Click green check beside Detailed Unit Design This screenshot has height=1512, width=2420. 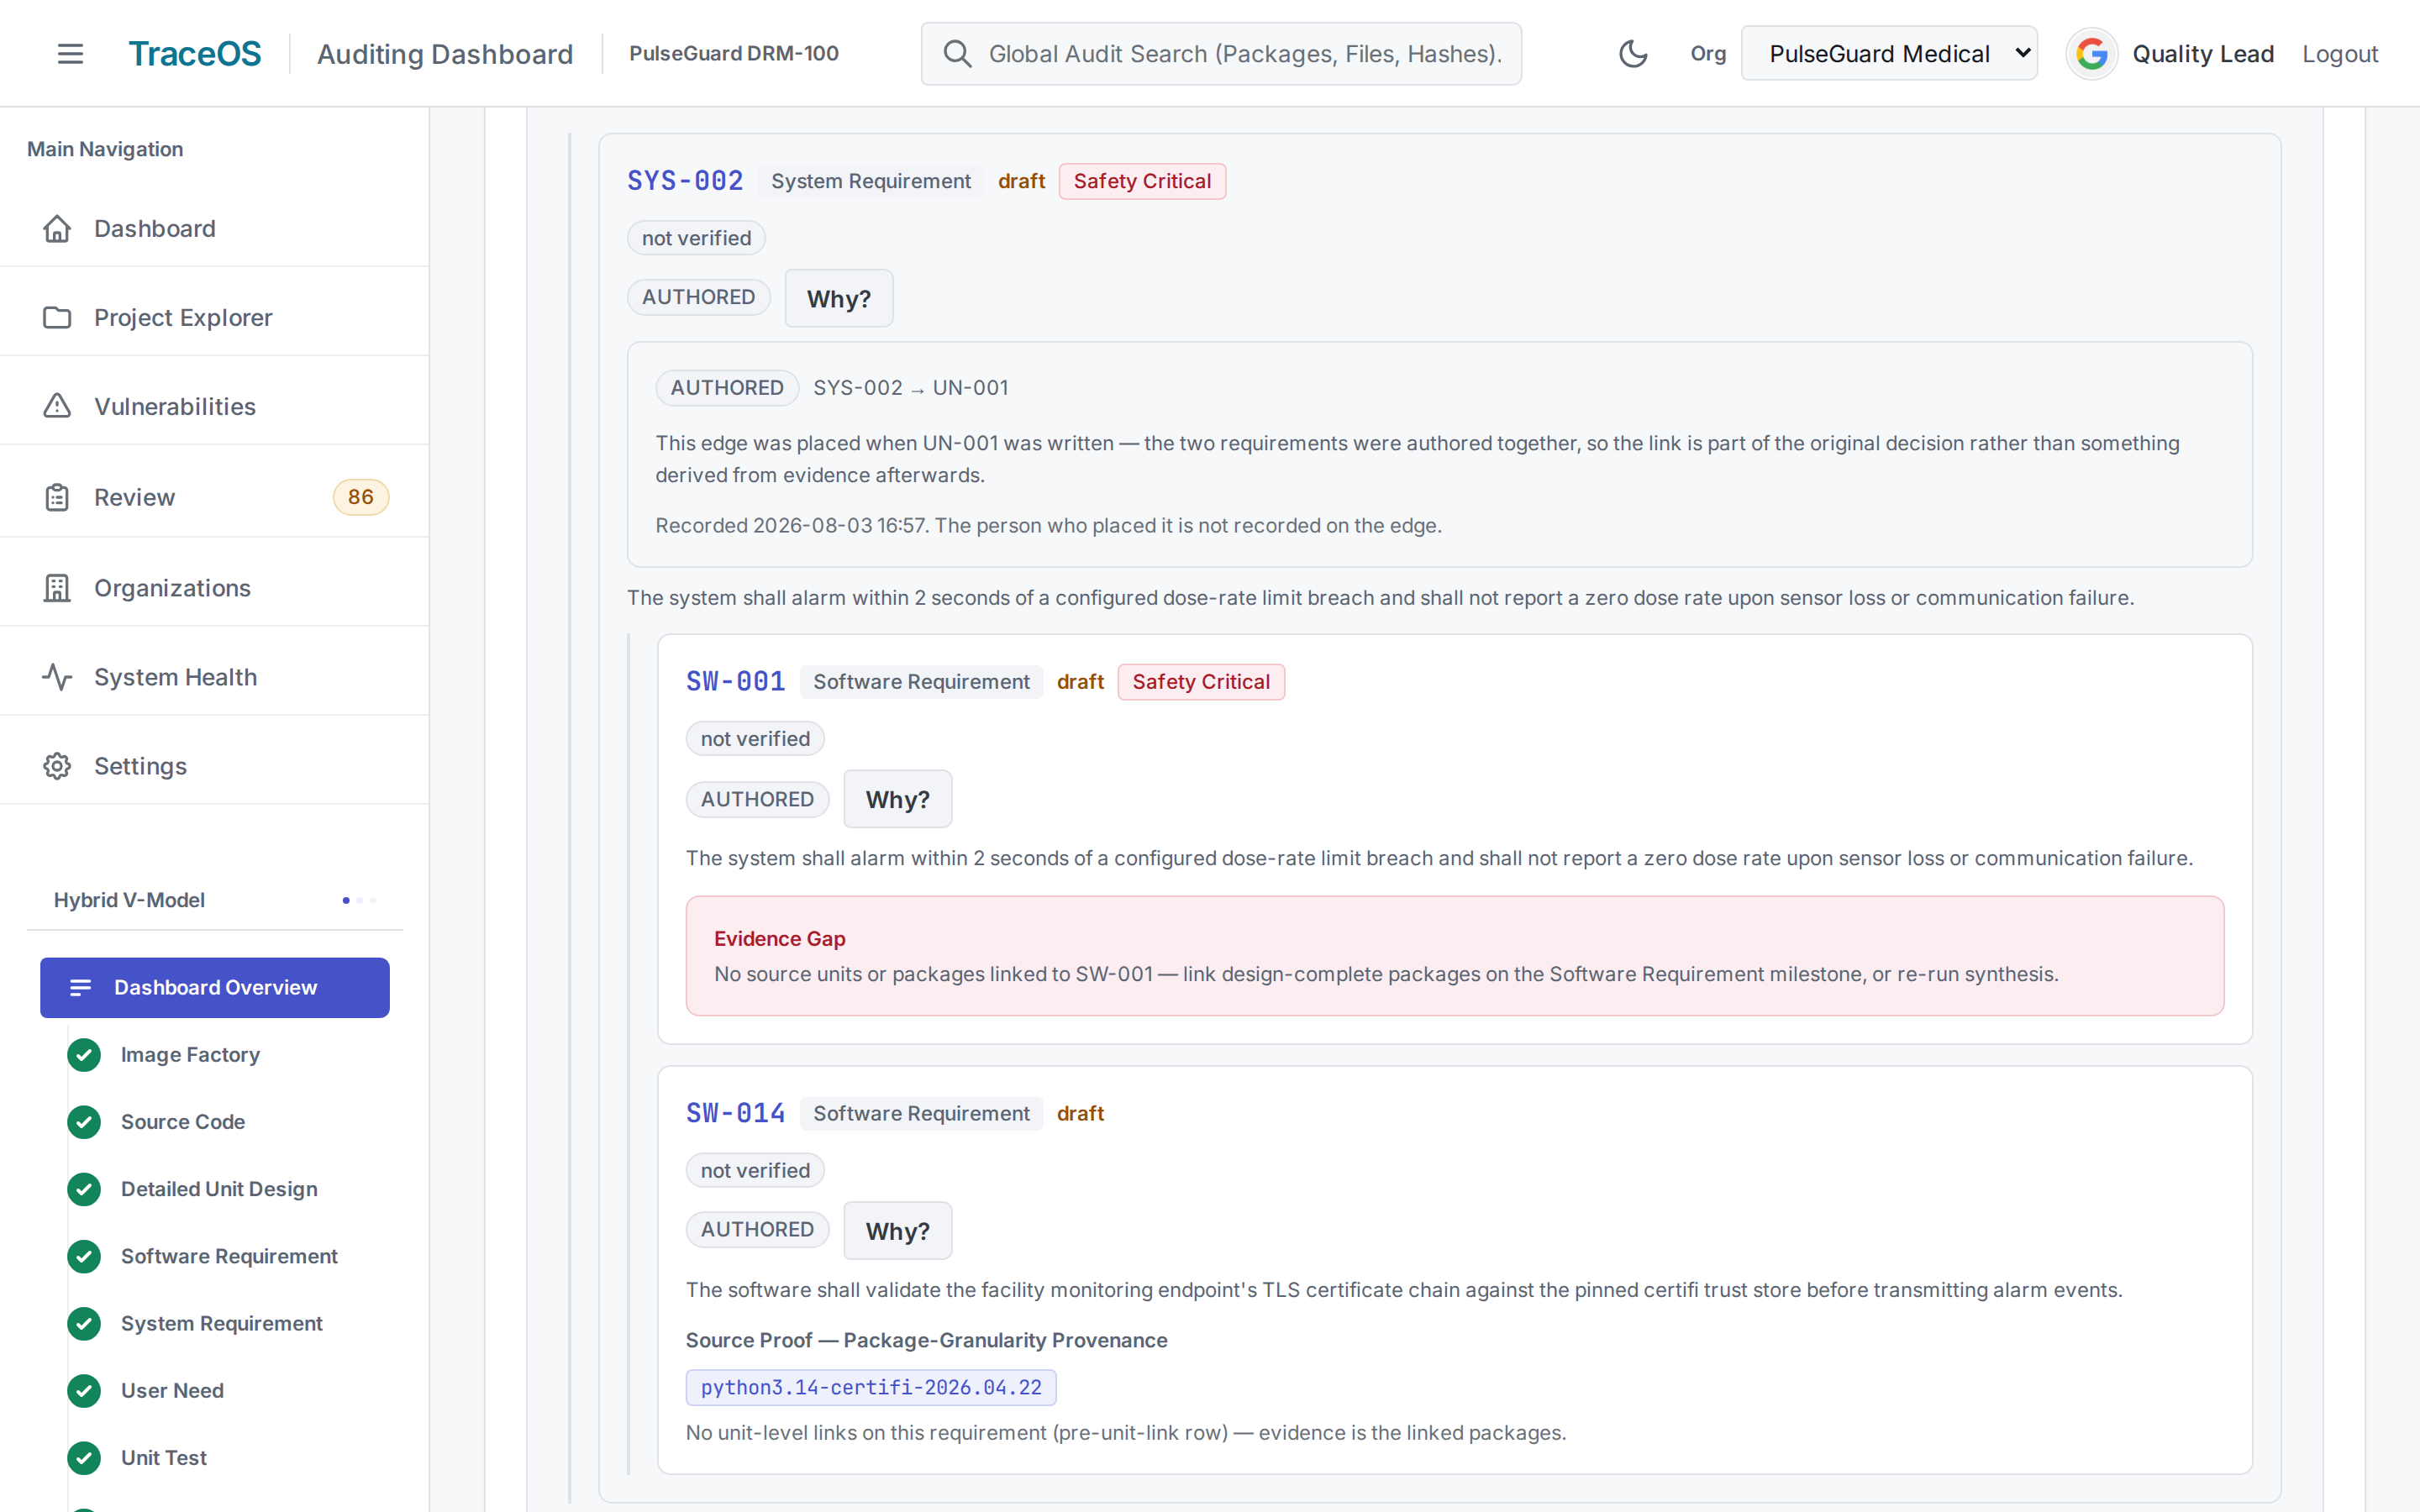84,1189
